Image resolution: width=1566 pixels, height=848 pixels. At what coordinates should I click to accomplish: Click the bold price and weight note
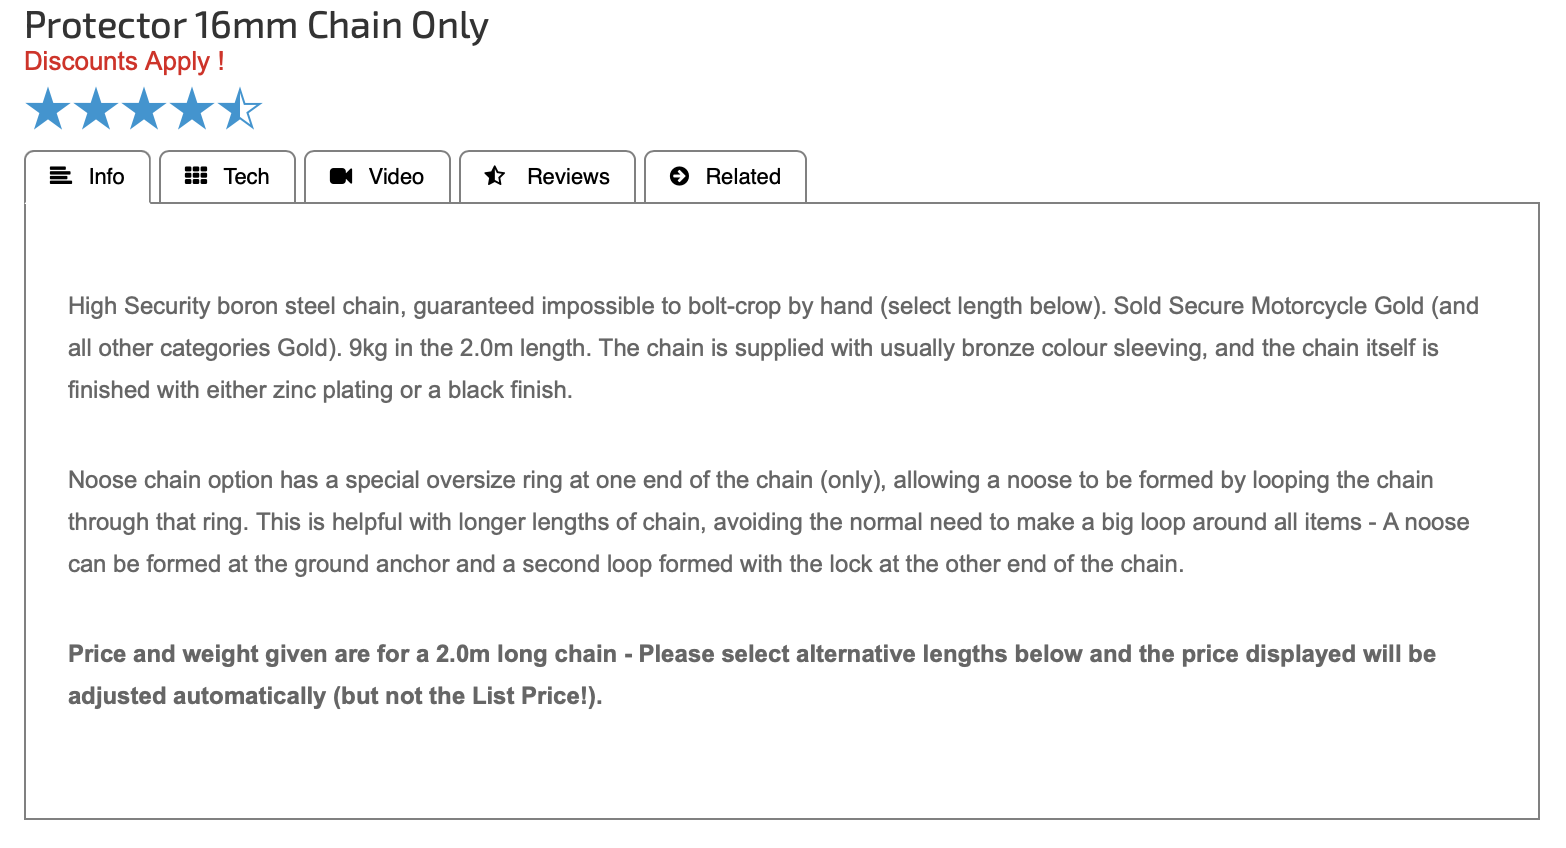751,675
